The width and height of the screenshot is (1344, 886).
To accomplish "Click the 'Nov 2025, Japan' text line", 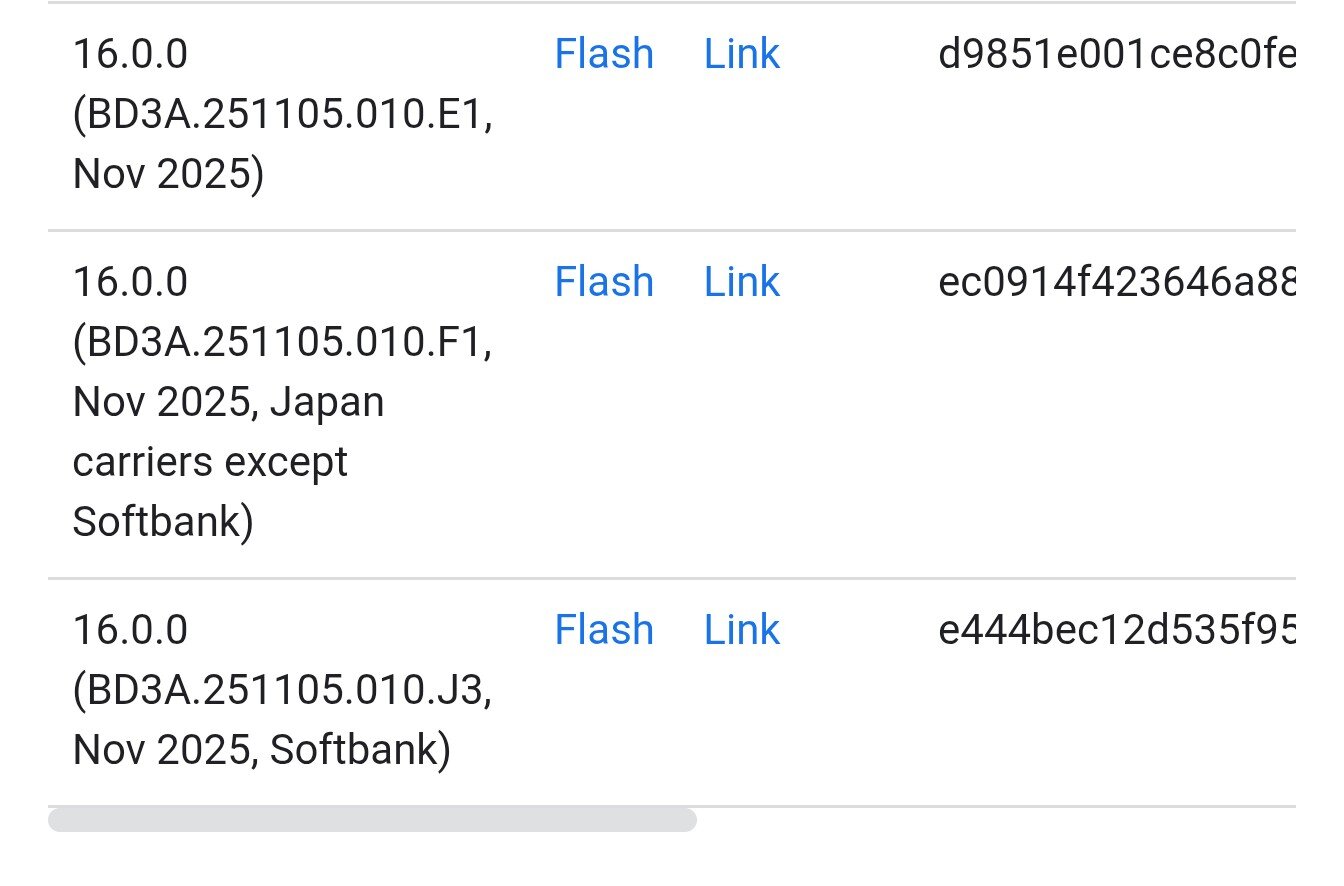I will point(228,402).
